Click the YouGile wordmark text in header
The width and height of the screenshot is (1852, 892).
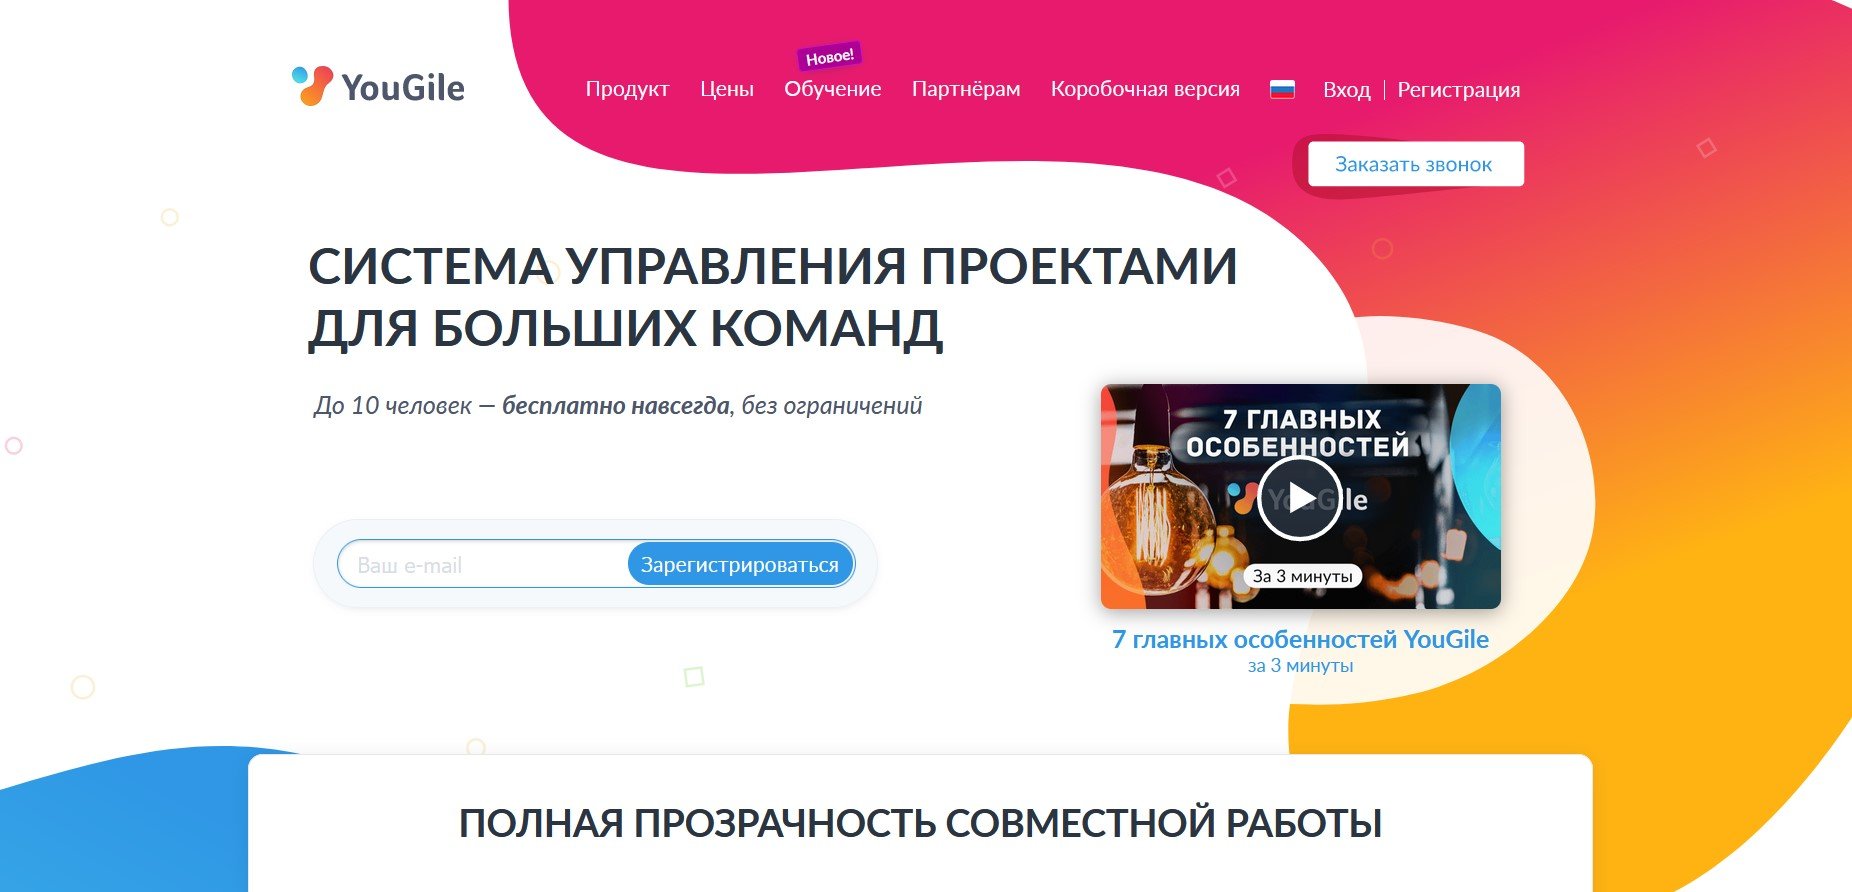pos(403,88)
